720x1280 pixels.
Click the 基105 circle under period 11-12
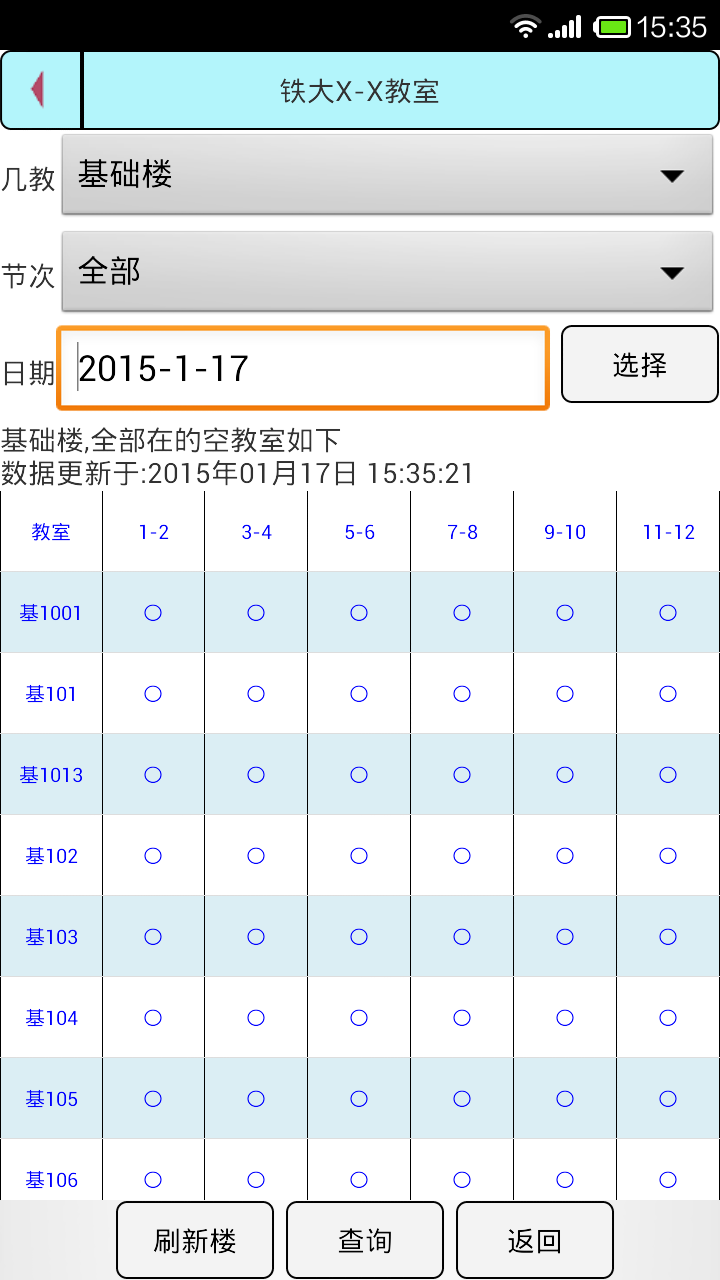click(668, 1099)
